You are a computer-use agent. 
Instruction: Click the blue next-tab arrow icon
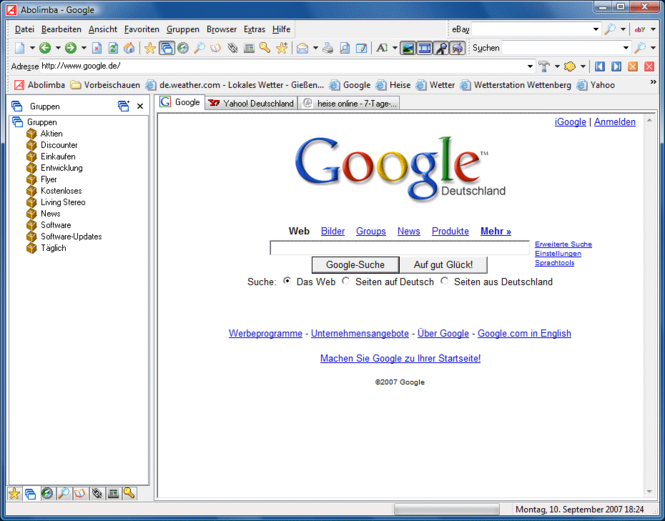616,67
